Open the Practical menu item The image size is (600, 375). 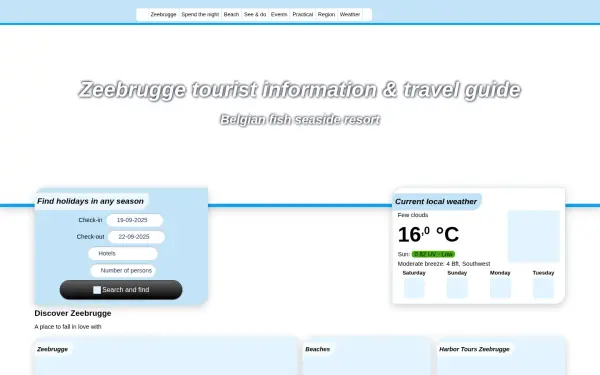pos(302,15)
